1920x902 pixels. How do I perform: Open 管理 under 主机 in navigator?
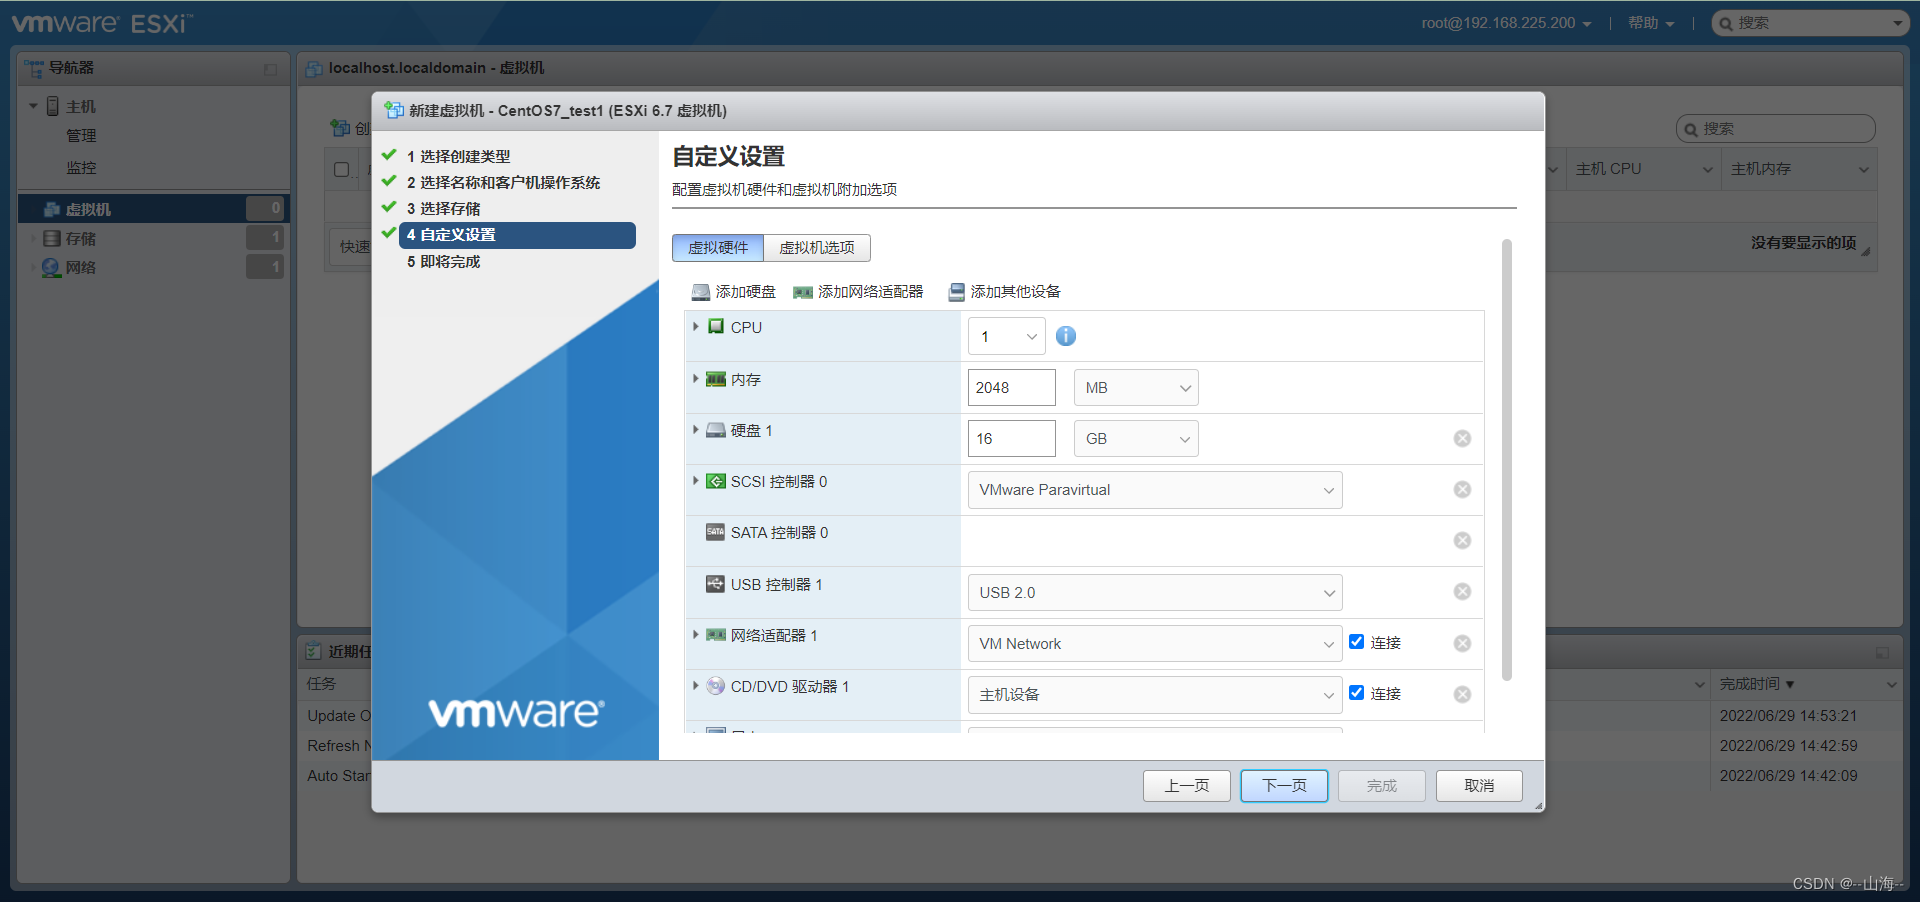point(81,136)
